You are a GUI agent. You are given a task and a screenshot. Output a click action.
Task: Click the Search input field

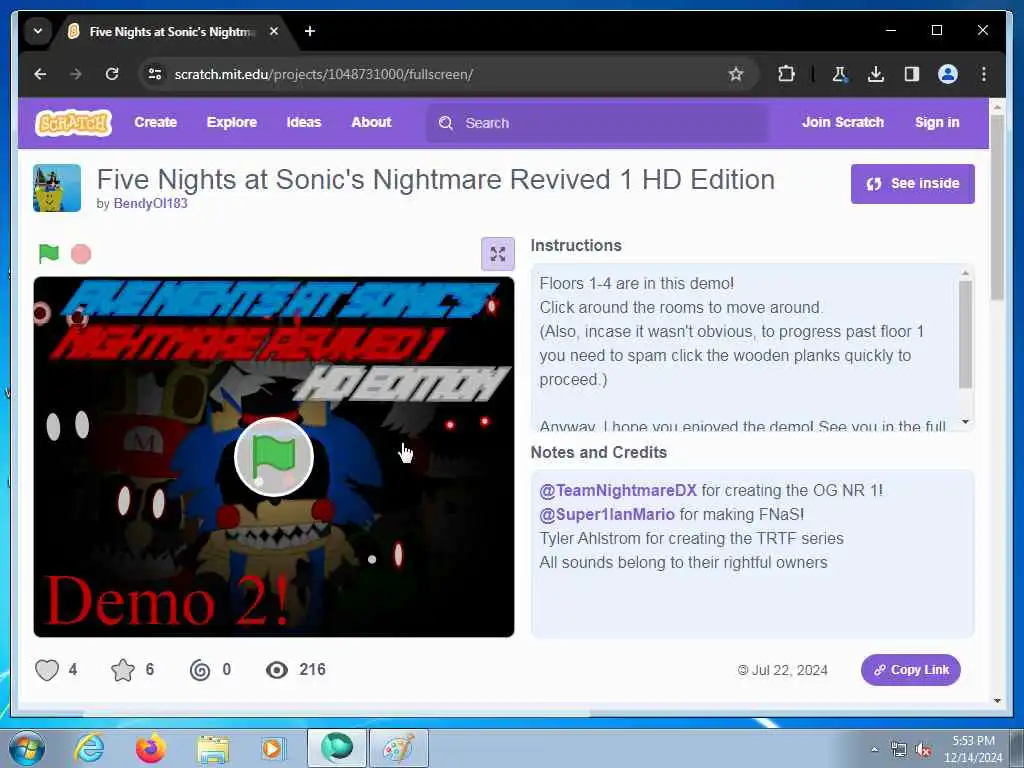coord(597,123)
